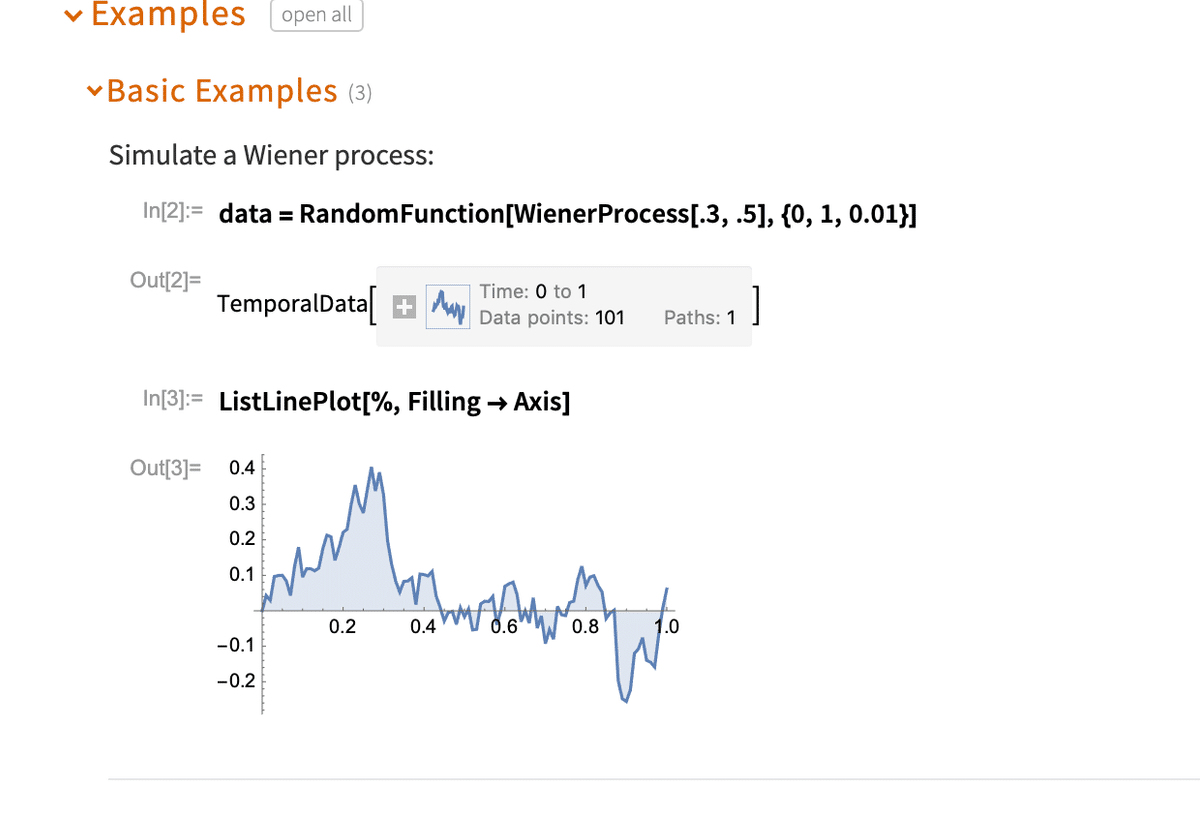This screenshot has height=817, width=1200.
Task: Click the "open all" button
Action: coord(316,16)
